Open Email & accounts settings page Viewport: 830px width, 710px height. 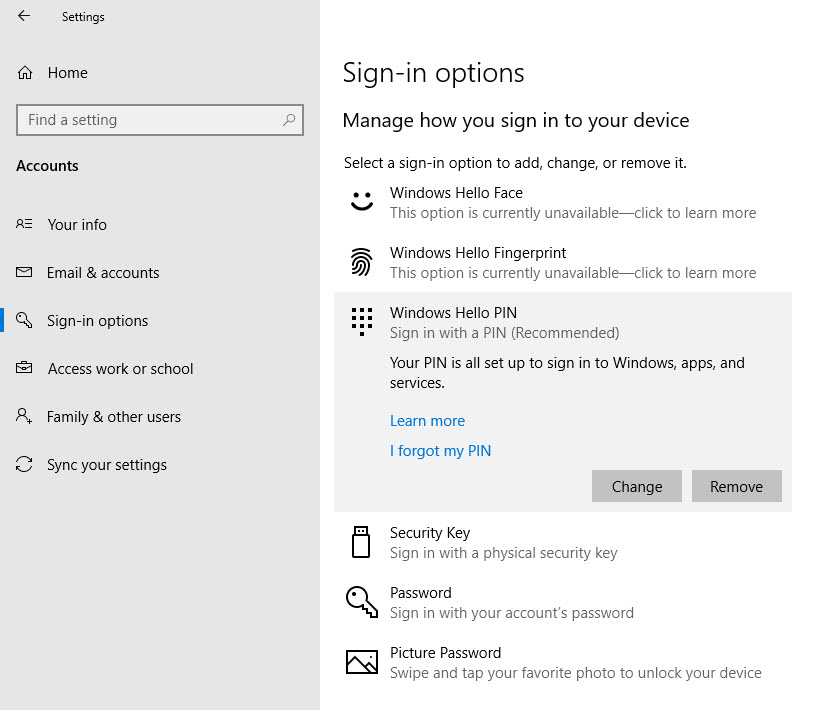[103, 273]
